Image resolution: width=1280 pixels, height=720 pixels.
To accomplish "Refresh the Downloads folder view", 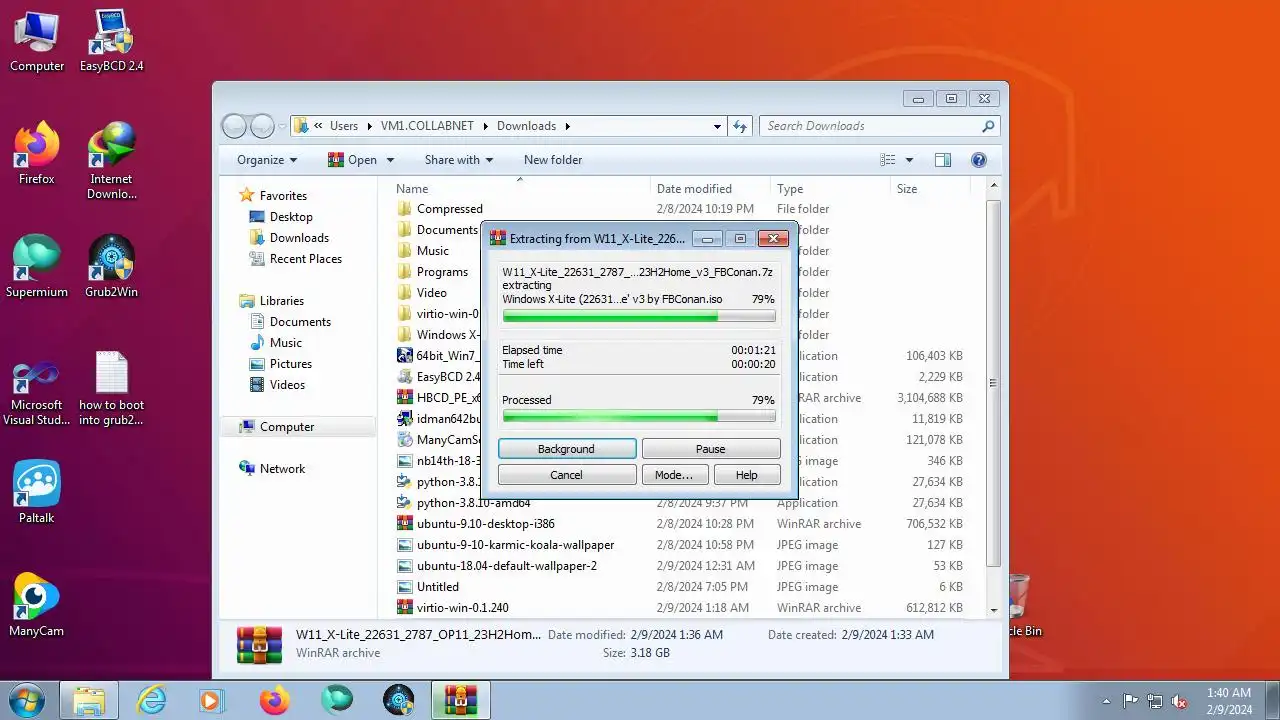I will pyautogui.click(x=740, y=126).
